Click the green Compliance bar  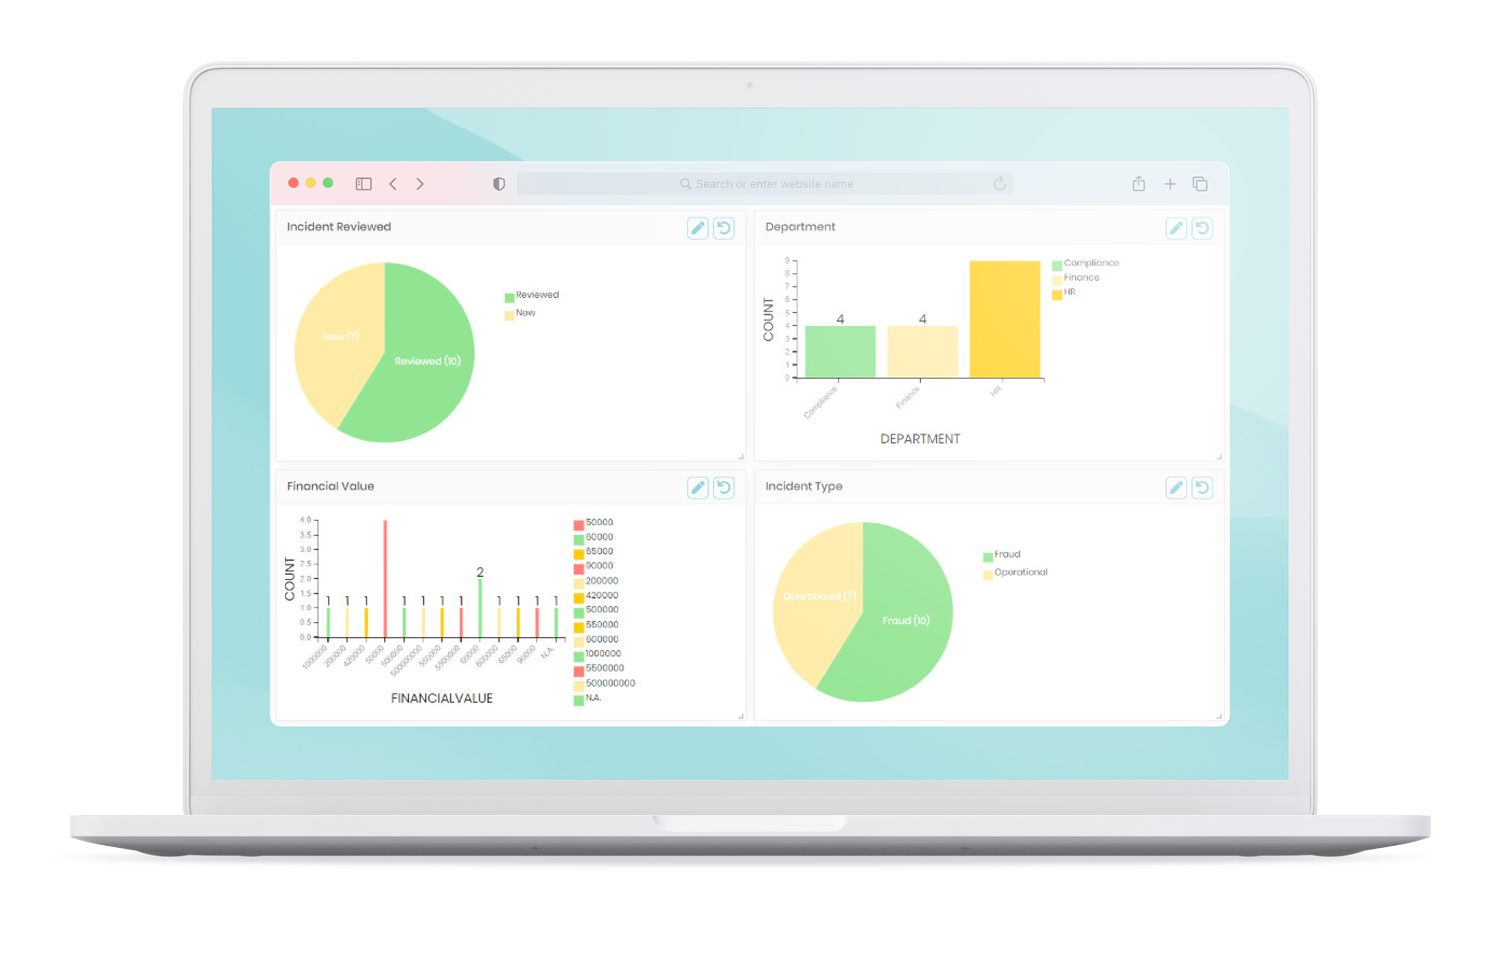click(840, 352)
